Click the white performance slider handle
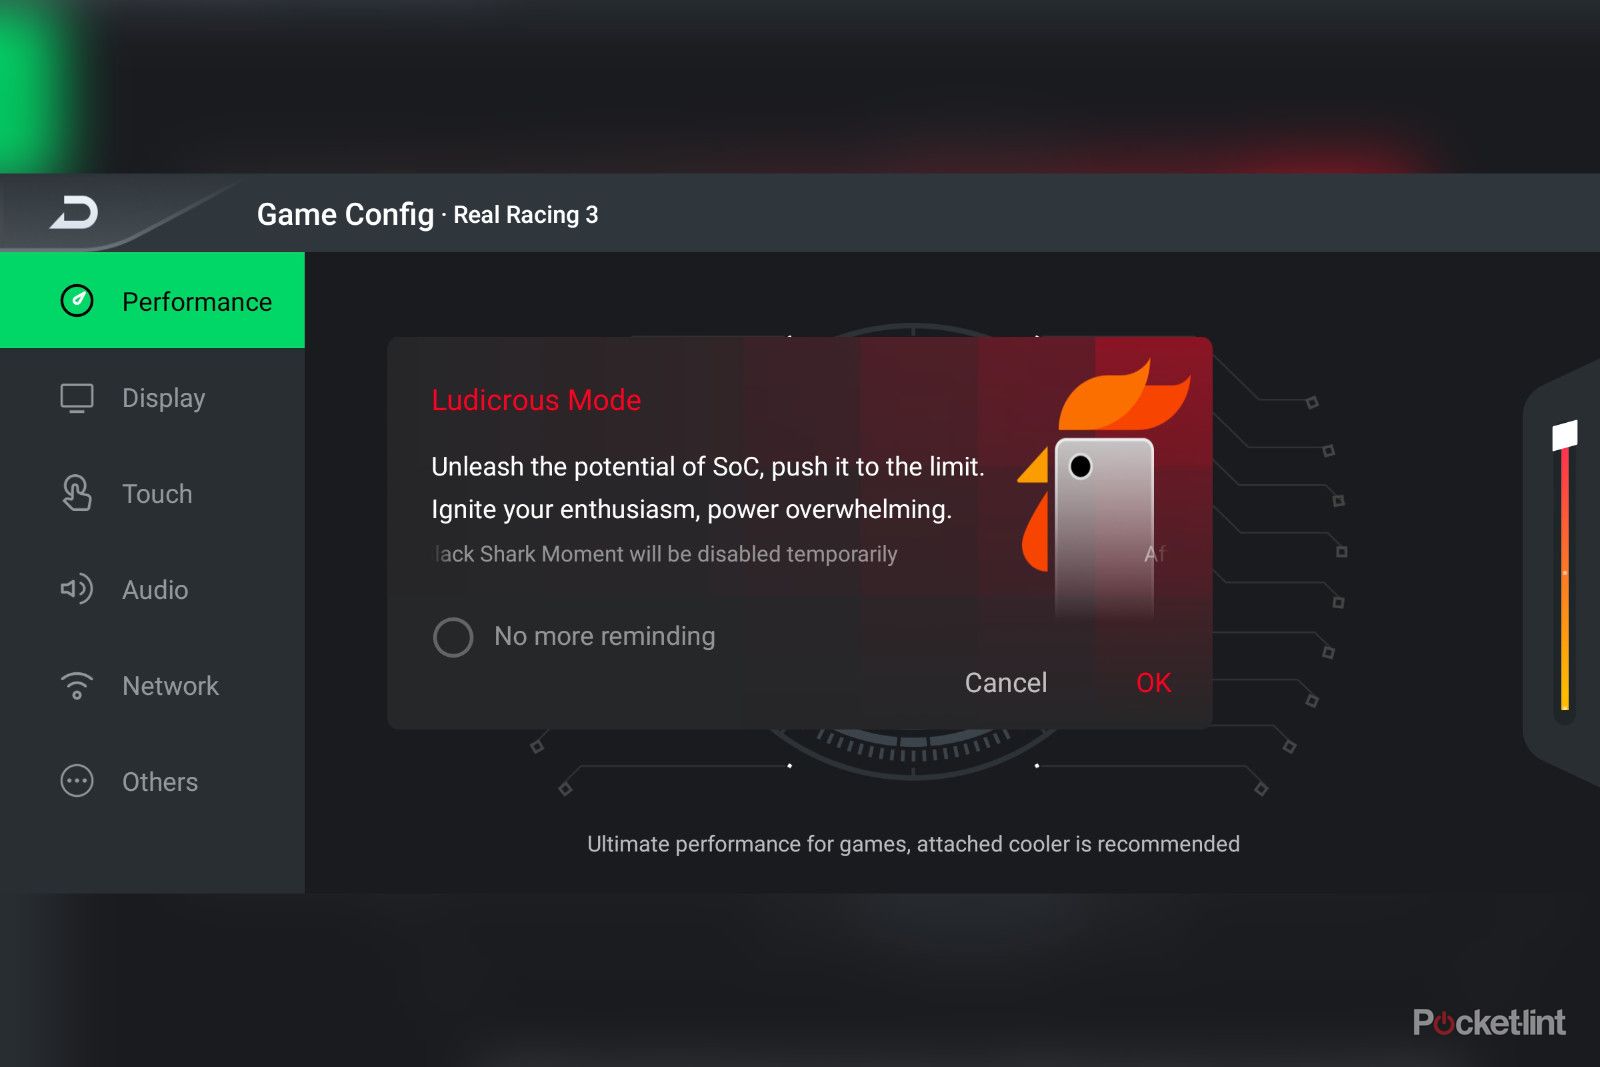Viewport: 1600px width, 1067px height. (1565, 435)
